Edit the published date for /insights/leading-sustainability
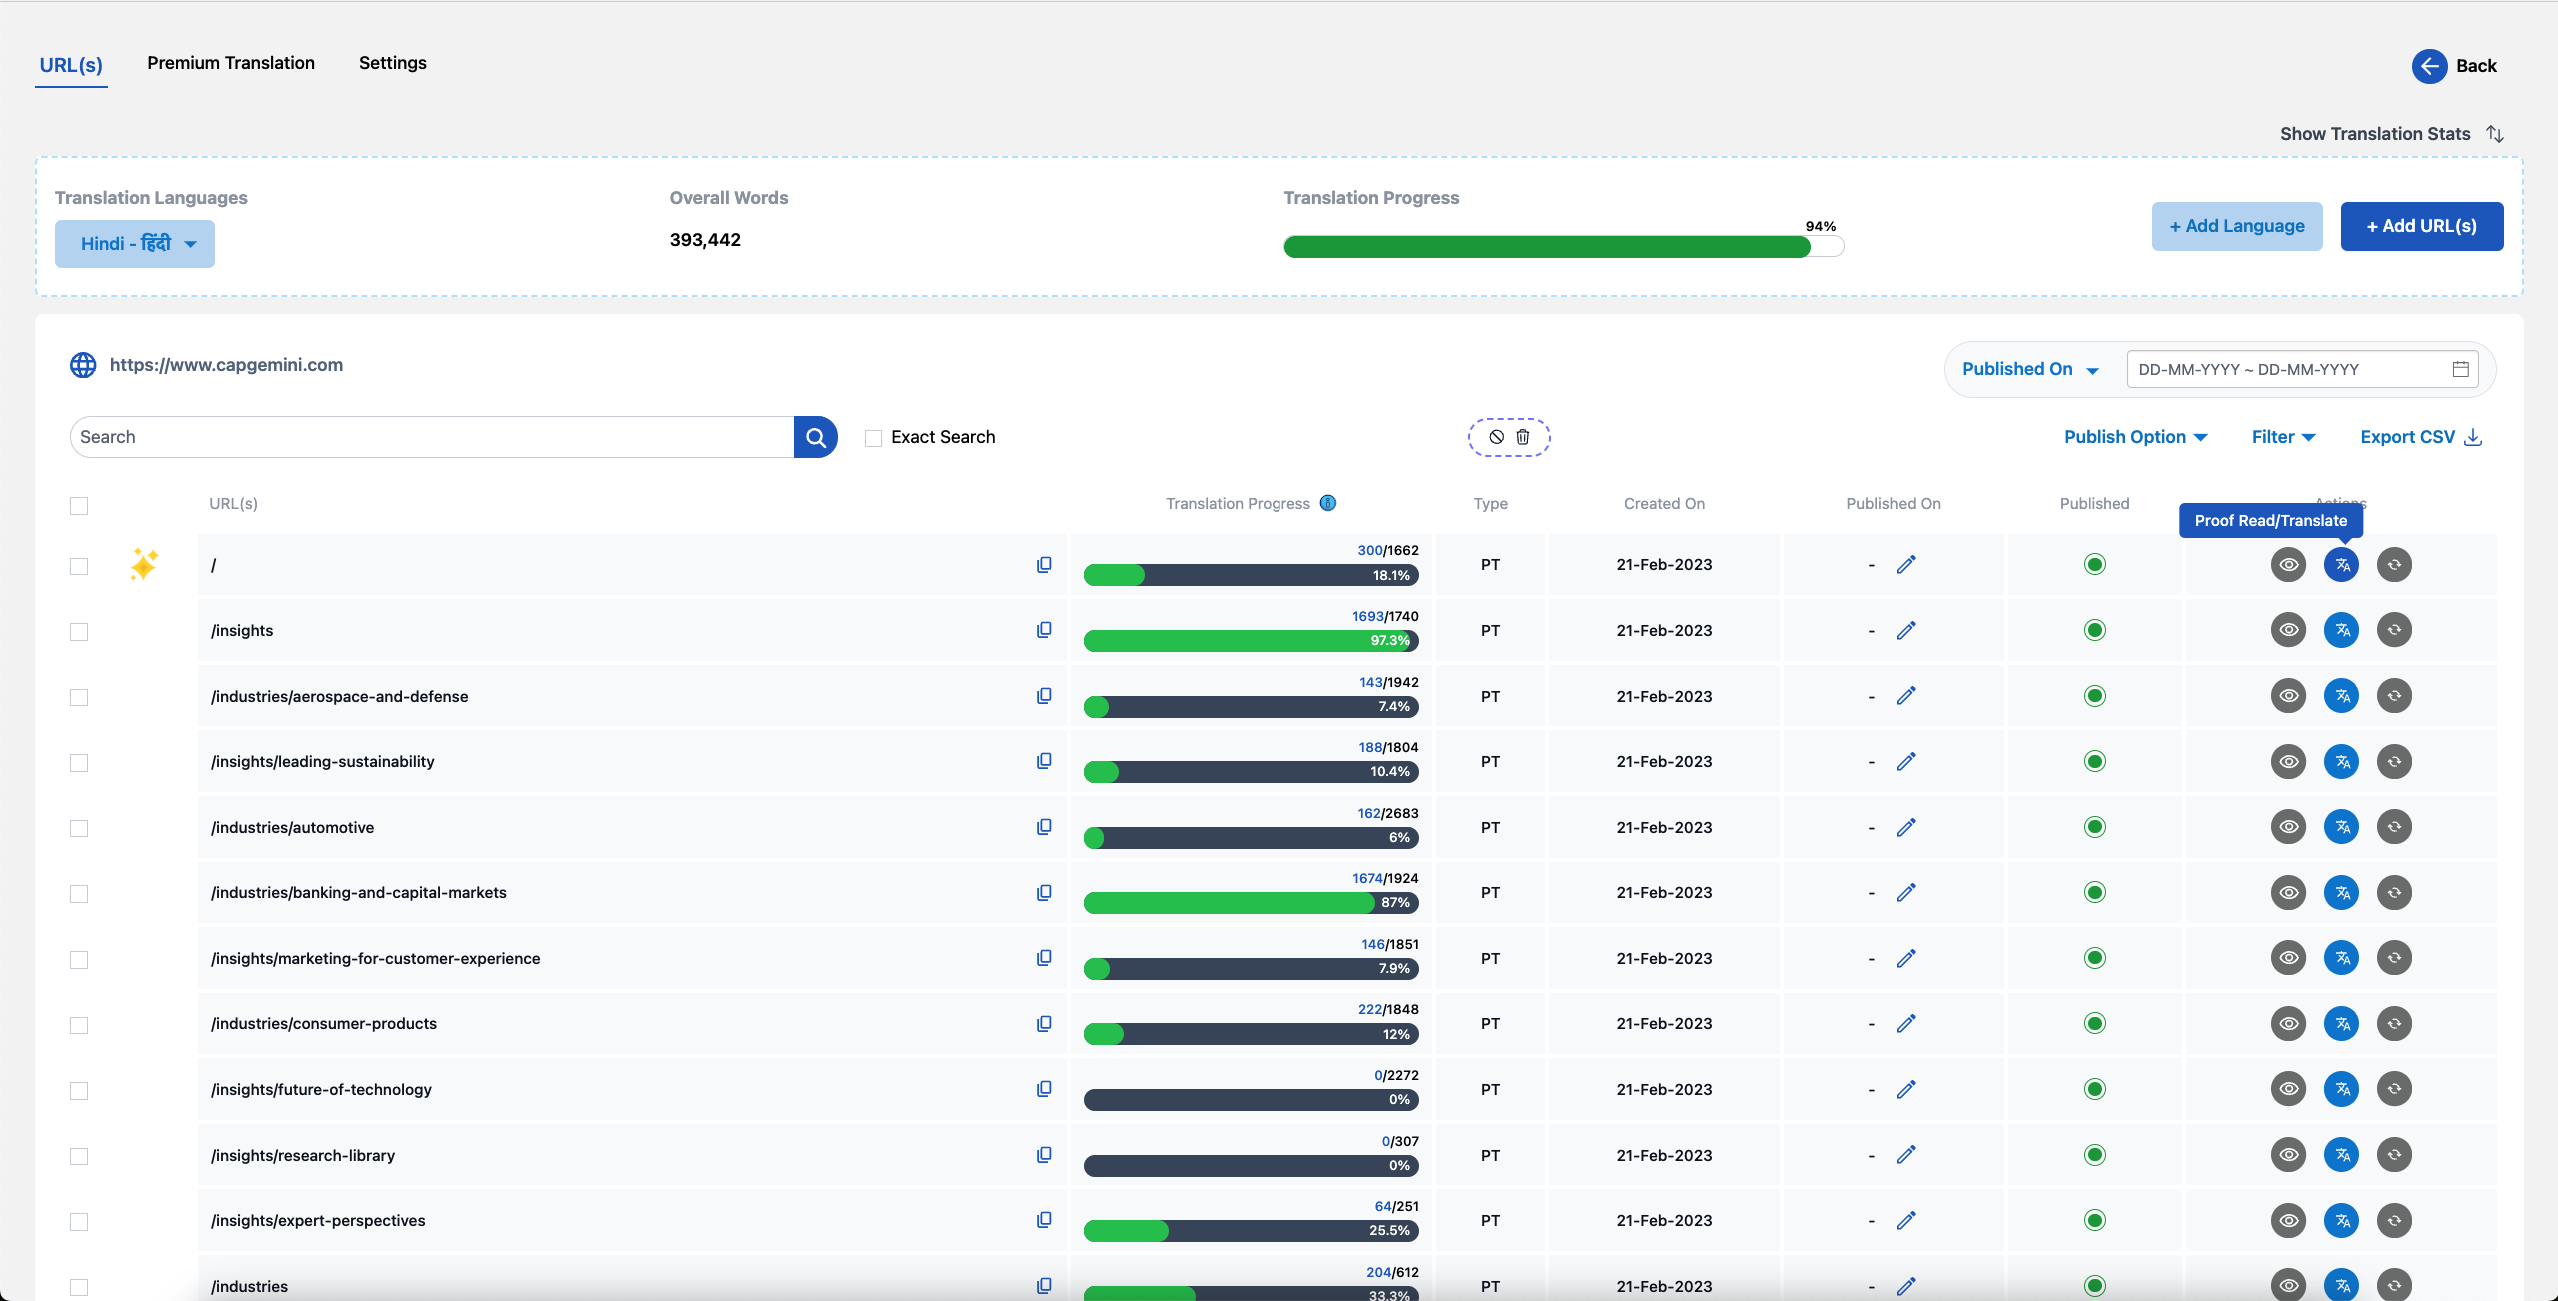Viewport: 2558px width, 1301px height. (x=1906, y=762)
